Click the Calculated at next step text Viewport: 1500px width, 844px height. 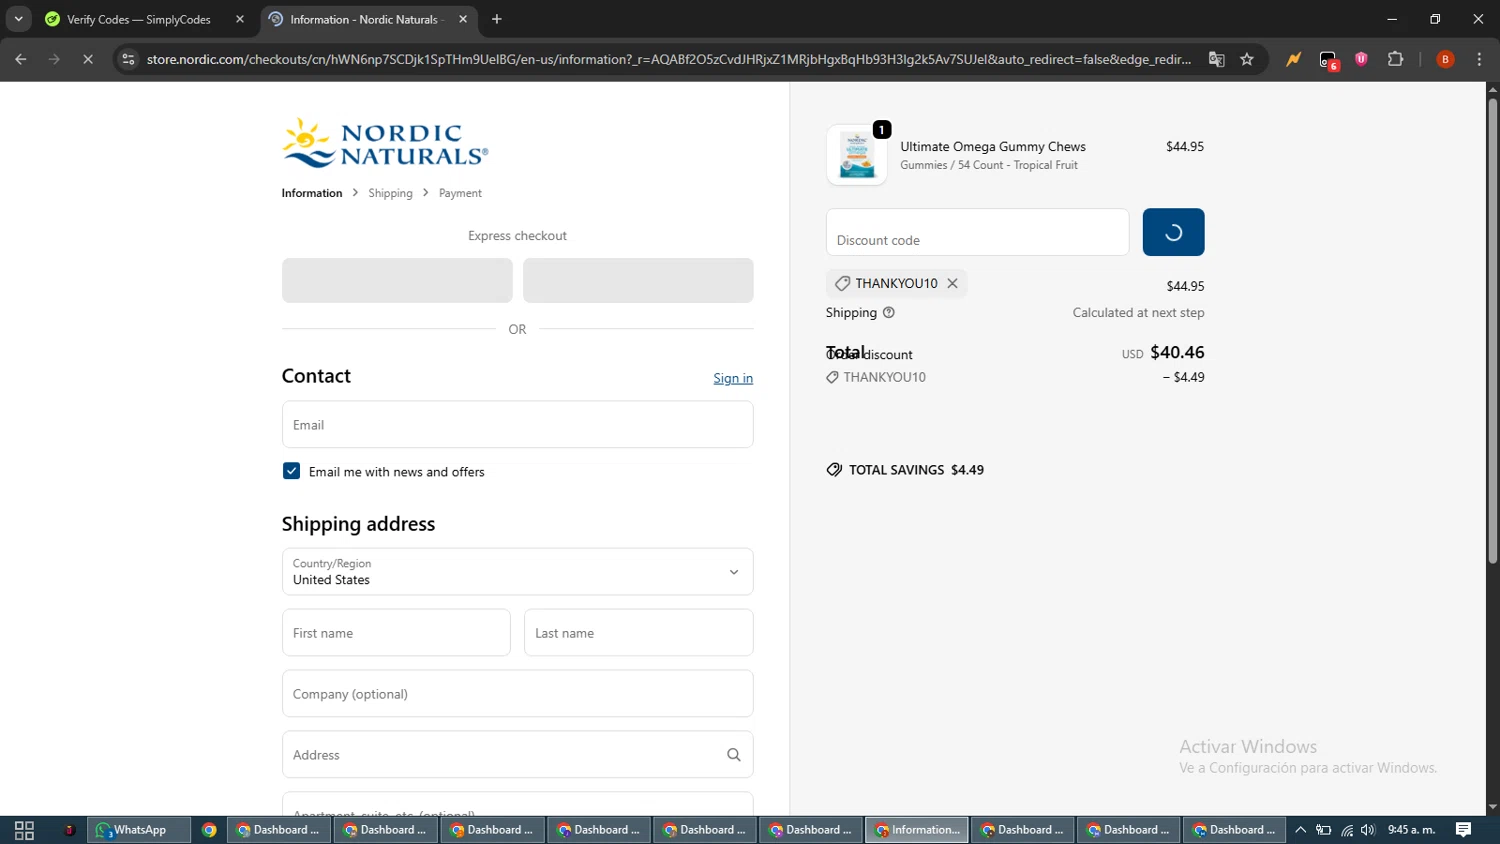point(1138,312)
